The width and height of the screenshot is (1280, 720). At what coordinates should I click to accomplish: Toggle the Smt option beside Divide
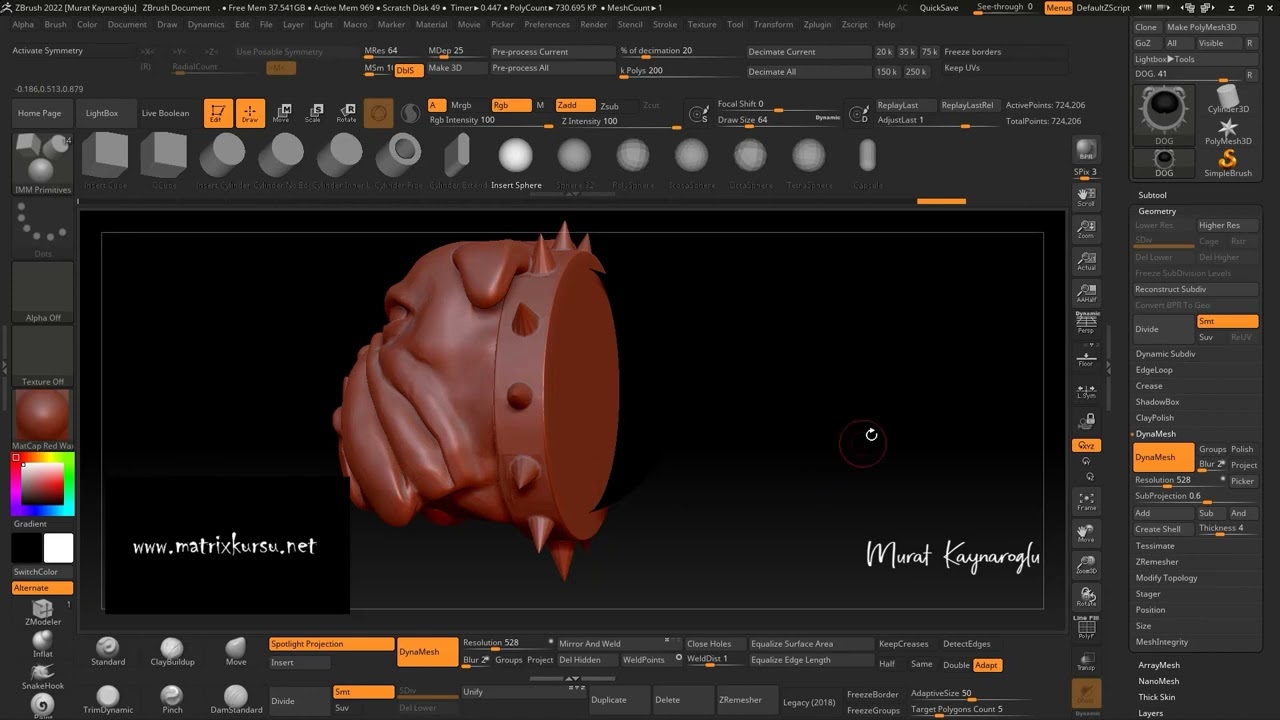pyautogui.click(x=1227, y=321)
